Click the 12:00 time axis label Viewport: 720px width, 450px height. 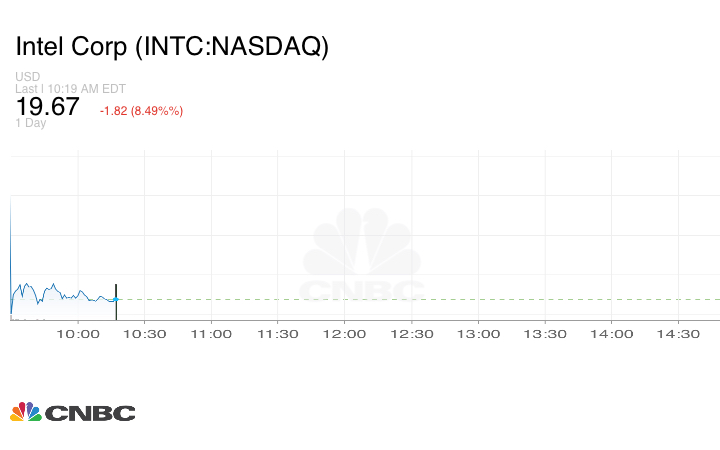pos(345,334)
